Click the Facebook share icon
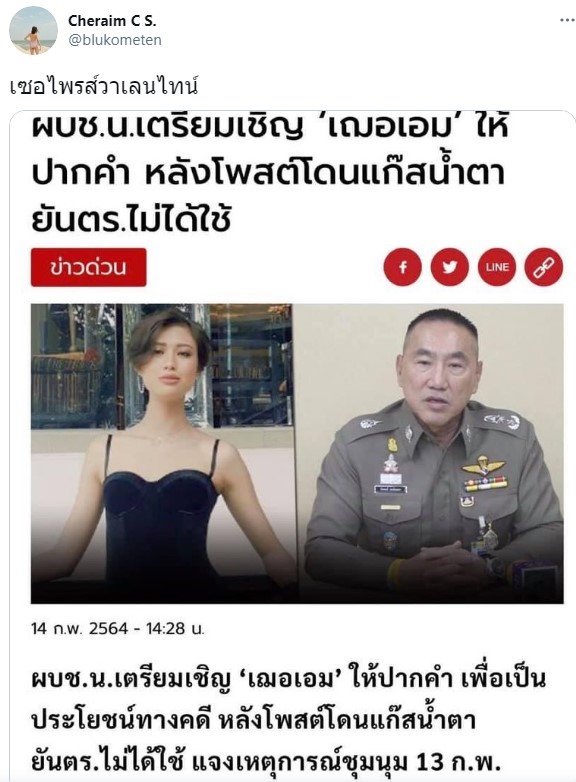This screenshot has width=576, height=782. pyautogui.click(x=402, y=267)
